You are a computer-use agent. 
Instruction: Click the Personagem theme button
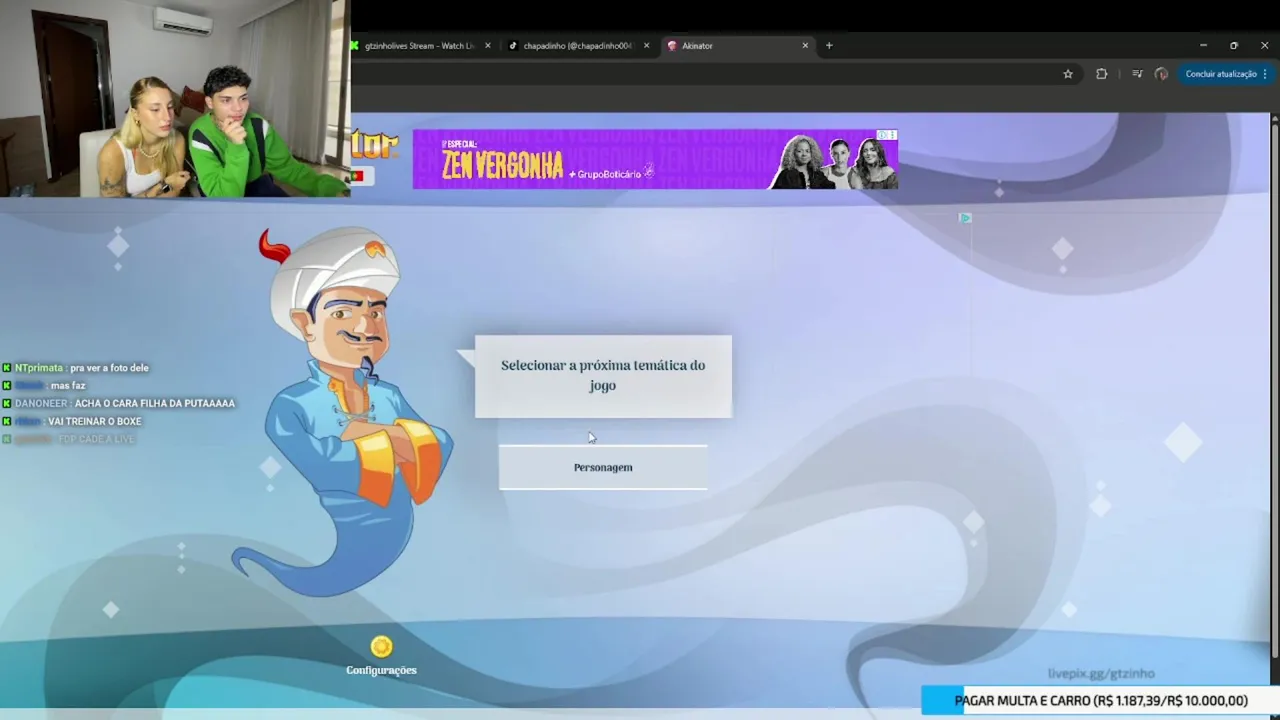click(603, 467)
